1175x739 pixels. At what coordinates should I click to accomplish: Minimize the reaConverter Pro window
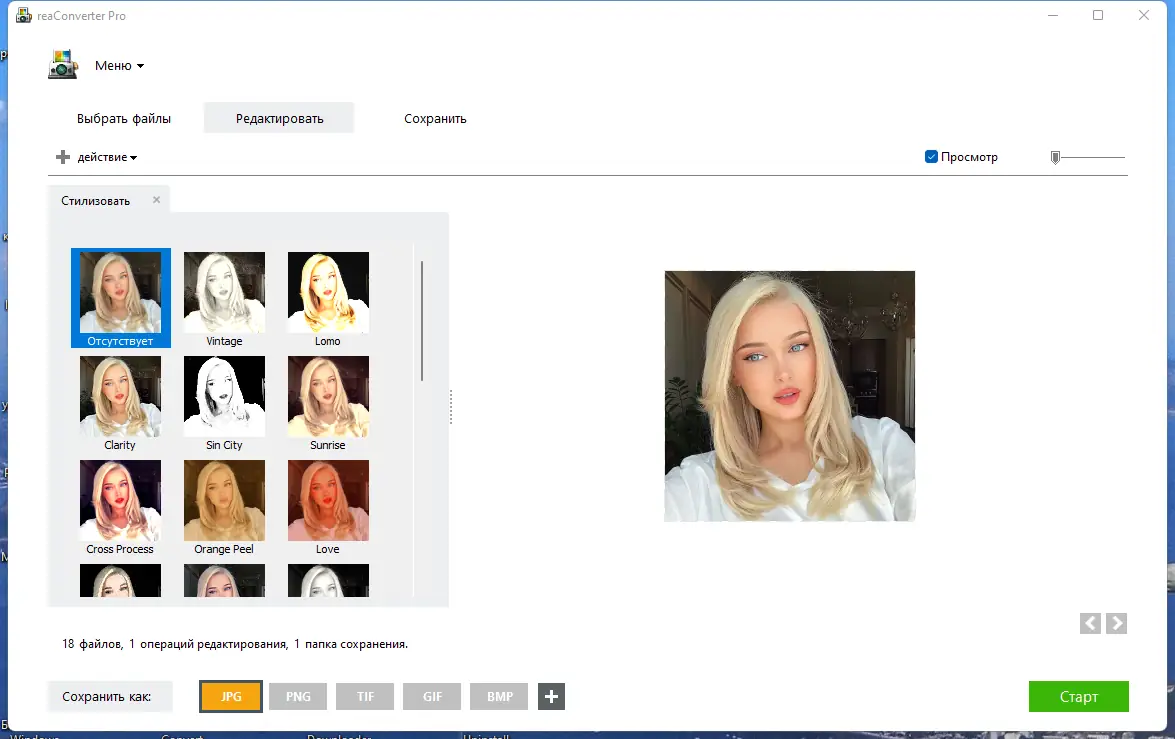[1053, 15]
